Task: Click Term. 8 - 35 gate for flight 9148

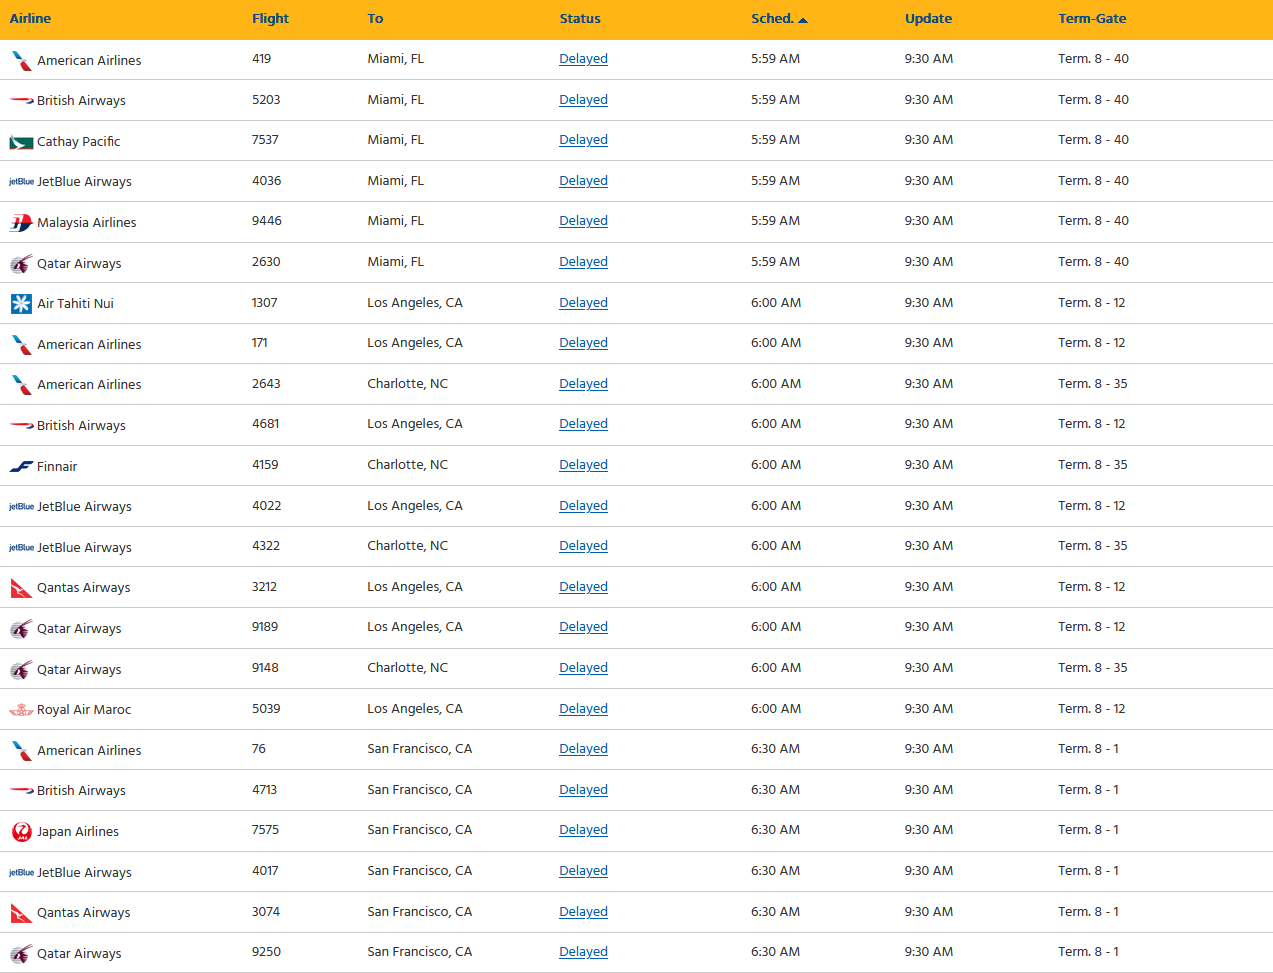Action: pos(1093,668)
